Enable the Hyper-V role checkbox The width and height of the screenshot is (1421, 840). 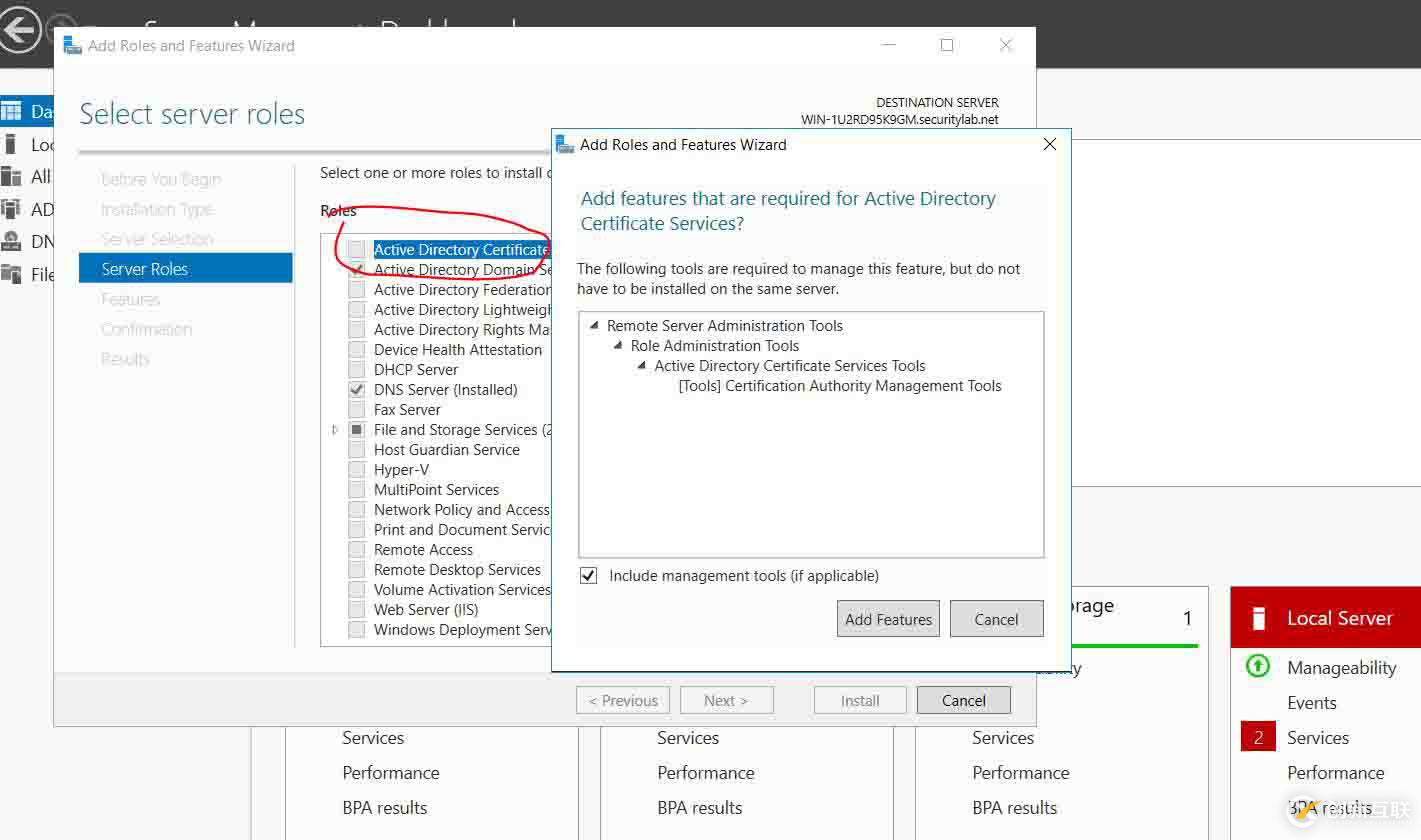(x=357, y=470)
